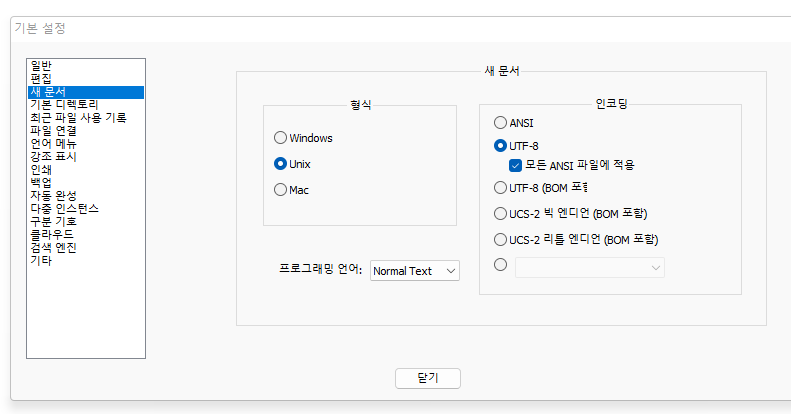Open 최근 파일 사용 기록 settings
The width and height of the screenshot is (791, 414).
[x=78, y=118]
